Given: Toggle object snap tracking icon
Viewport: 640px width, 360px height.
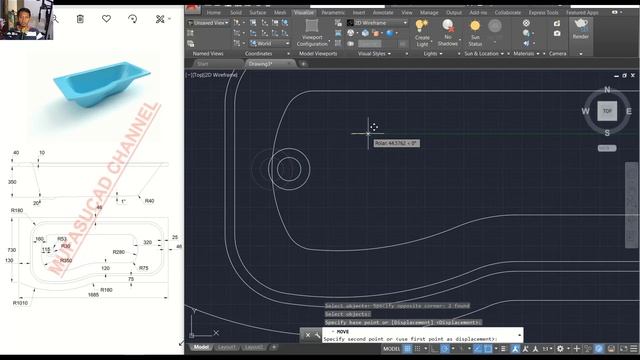Looking at the screenshot, I should click(x=478, y=349).
